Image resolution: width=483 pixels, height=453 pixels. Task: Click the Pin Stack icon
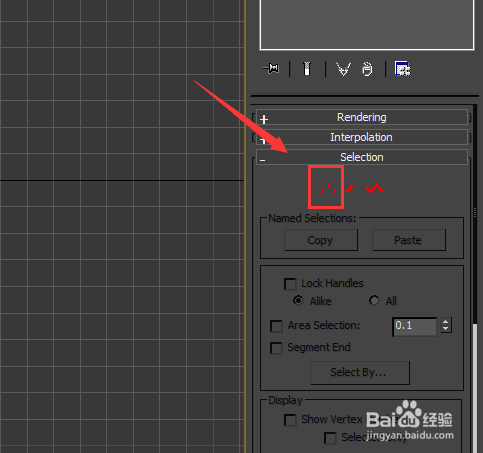click(x=272, y=69)
